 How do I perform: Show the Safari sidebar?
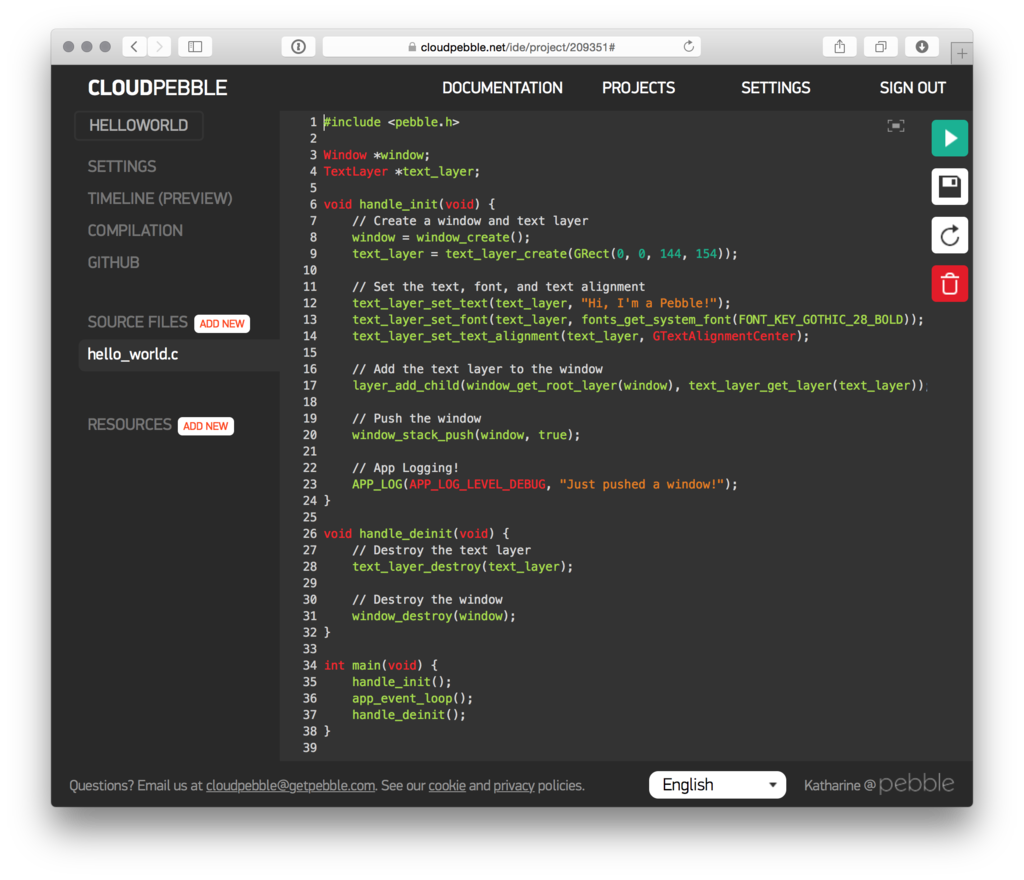point(195,46)
